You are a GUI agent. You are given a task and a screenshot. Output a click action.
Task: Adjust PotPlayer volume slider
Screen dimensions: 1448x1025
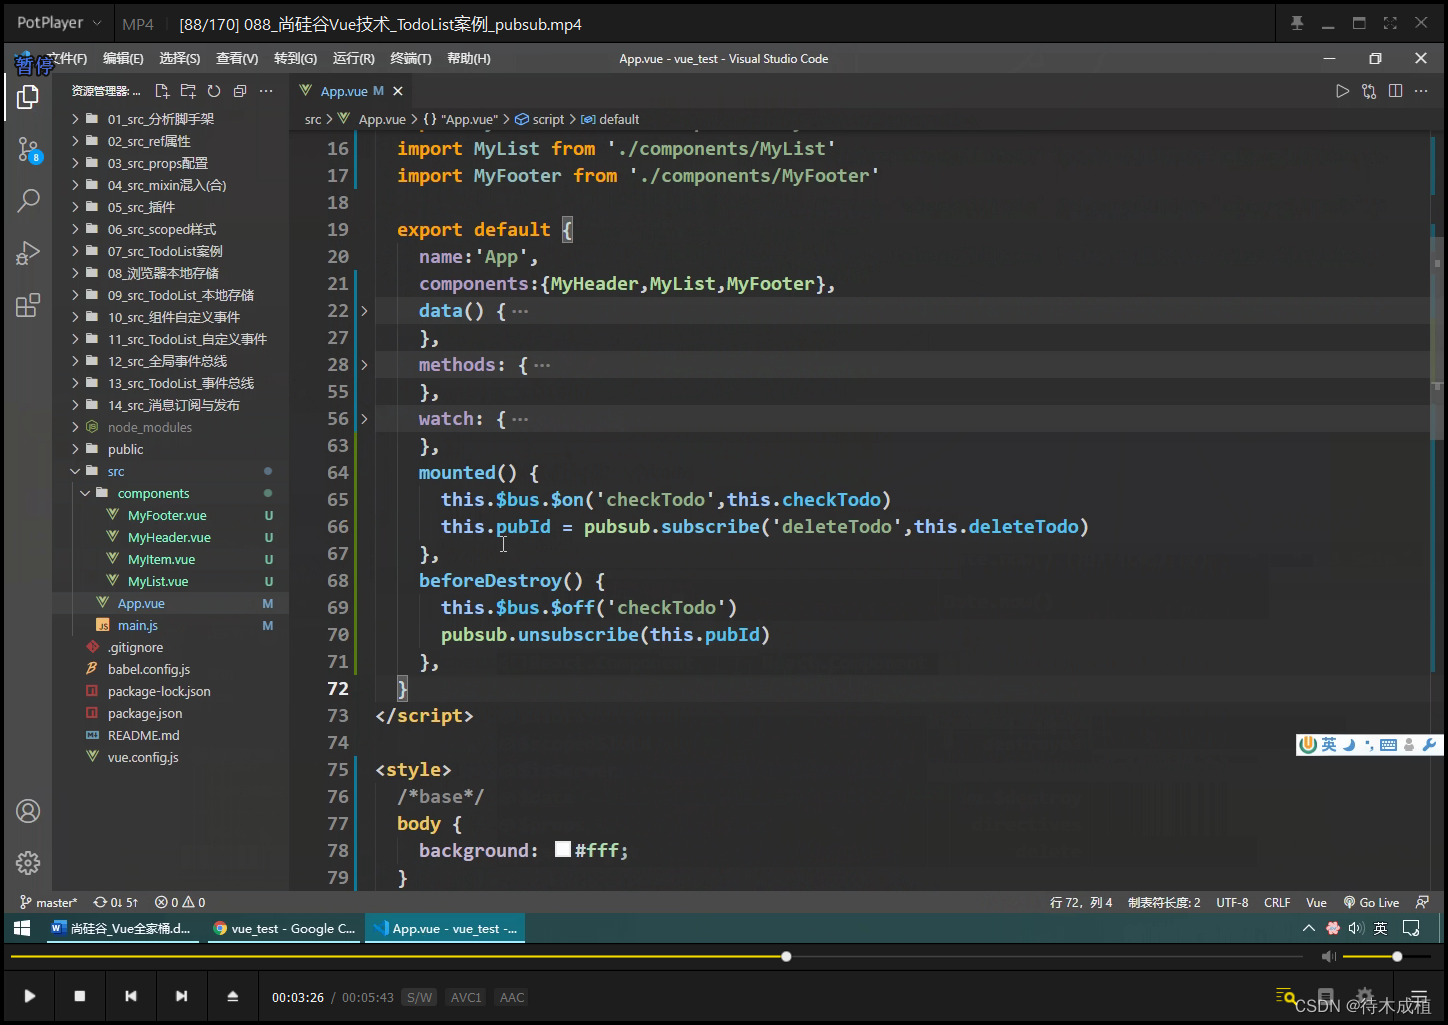click(x=1386, y=957)
